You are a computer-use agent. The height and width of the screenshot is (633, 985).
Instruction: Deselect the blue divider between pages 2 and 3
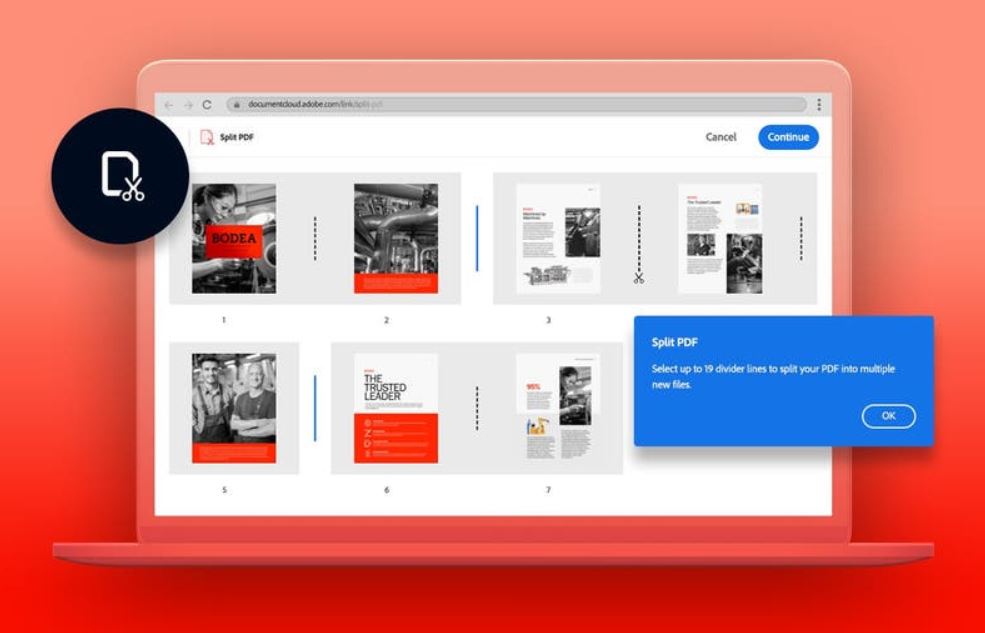pyautogui.click(x=477, y=238)
